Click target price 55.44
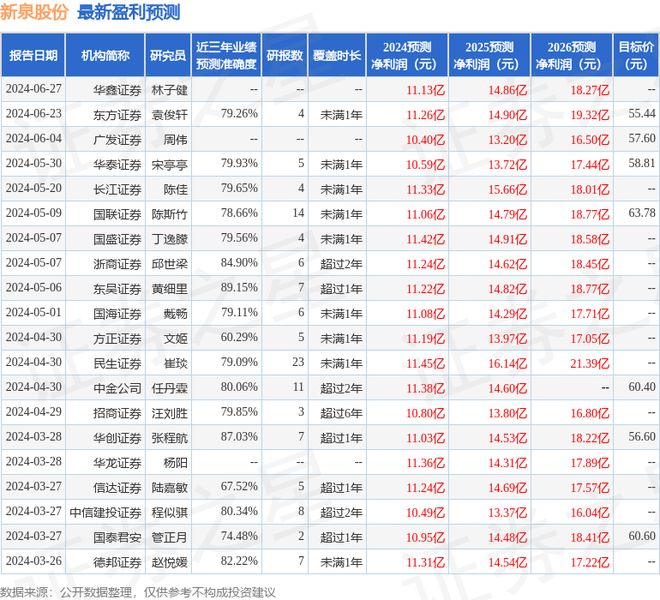Screen dimensions: 660x600 click(642, 114)
